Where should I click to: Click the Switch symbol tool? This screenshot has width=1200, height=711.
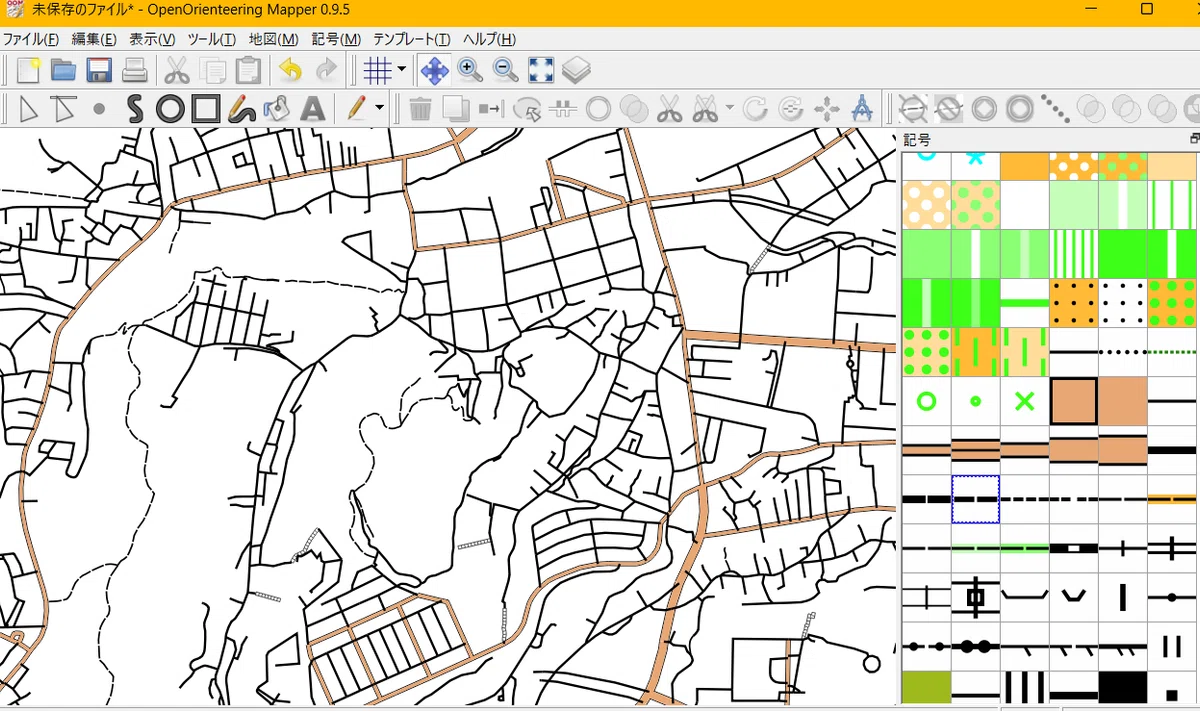[x=491, y=108]
